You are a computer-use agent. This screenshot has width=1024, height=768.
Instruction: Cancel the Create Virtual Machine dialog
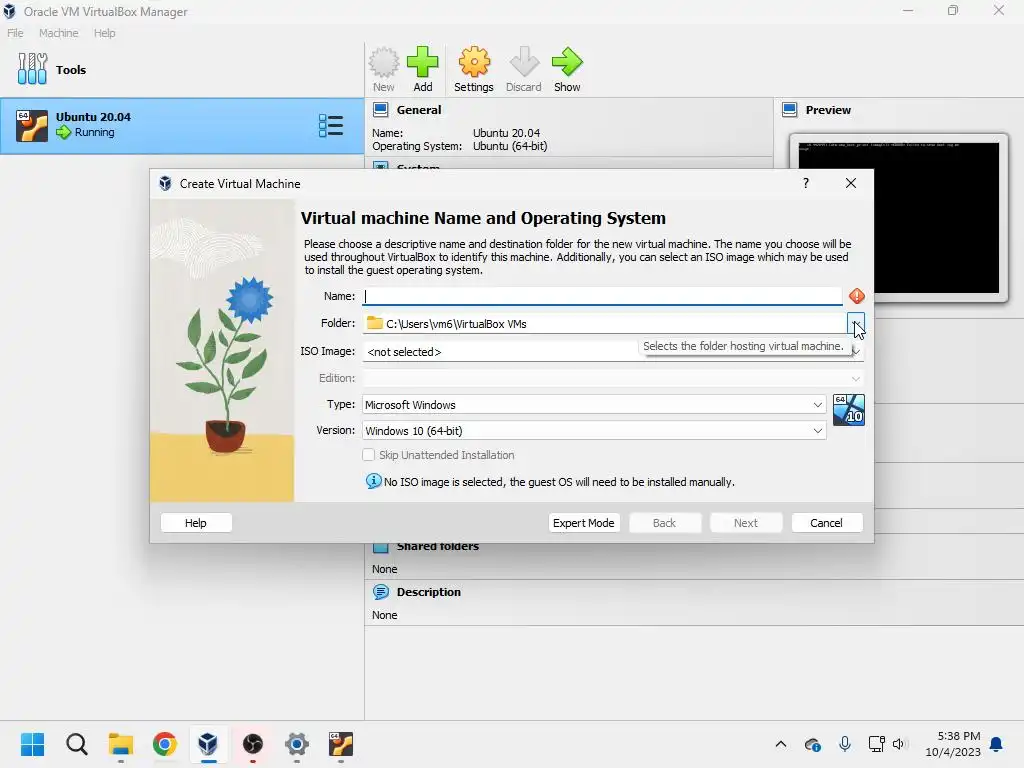click(827, 522)
